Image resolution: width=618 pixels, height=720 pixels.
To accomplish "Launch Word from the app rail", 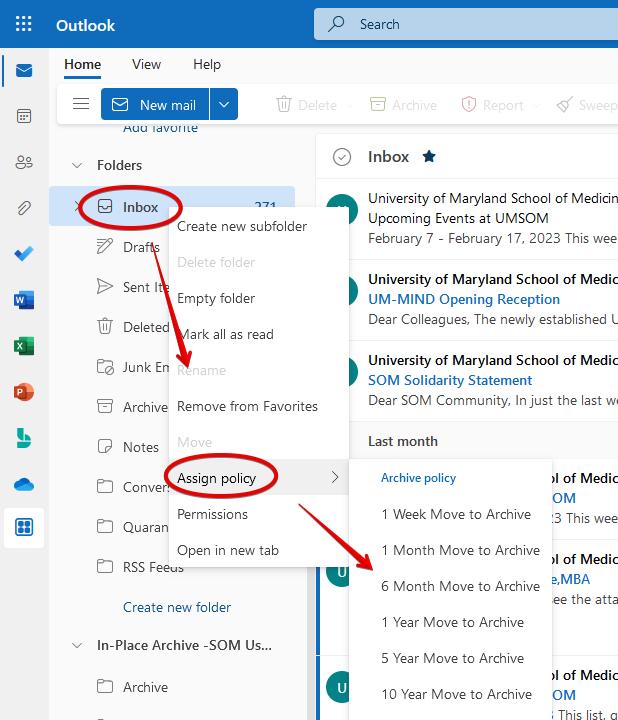I will click(x=24, y=300).
